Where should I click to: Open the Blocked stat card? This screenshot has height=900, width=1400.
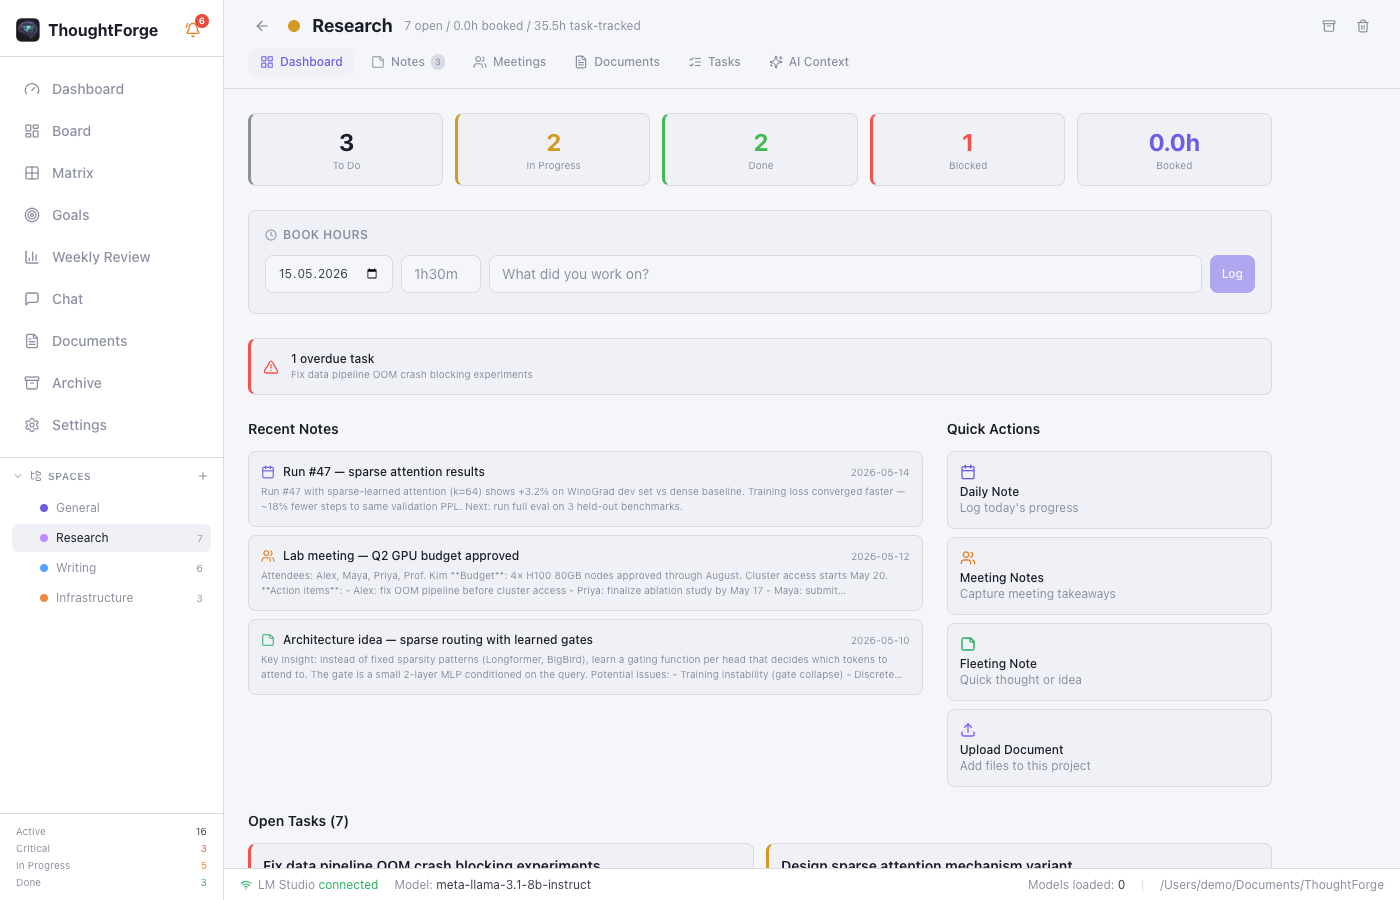[x=967, y=150]
